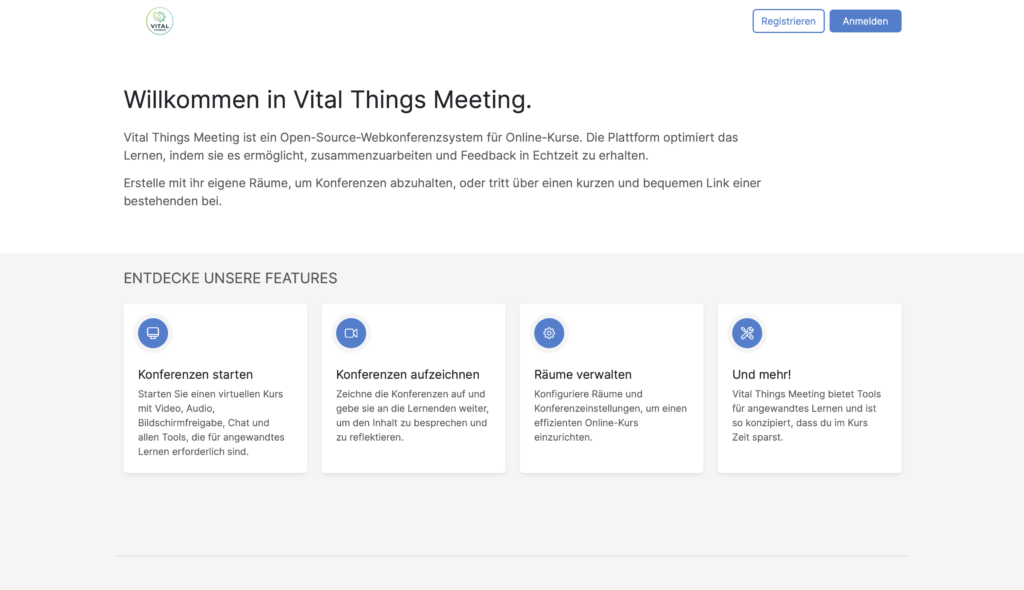This screenshot has height=590, width=1024.
Task: Click the monitor icon for Konferenzen starten
Action: [153, 333]
